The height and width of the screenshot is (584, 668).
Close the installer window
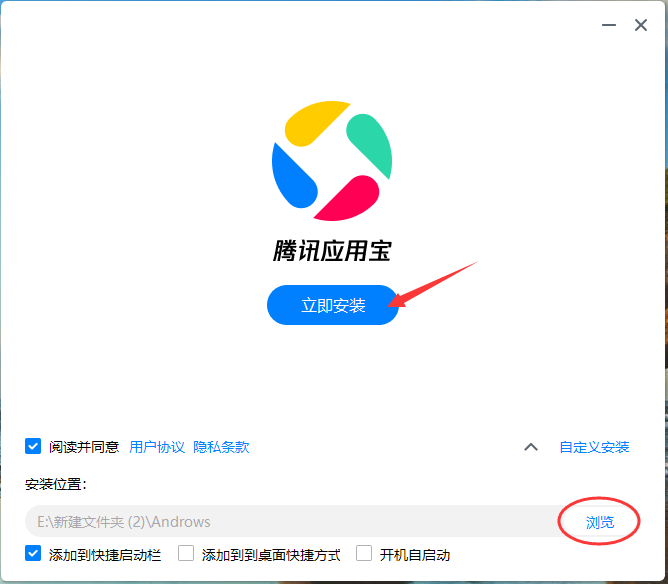coord(641,25)
